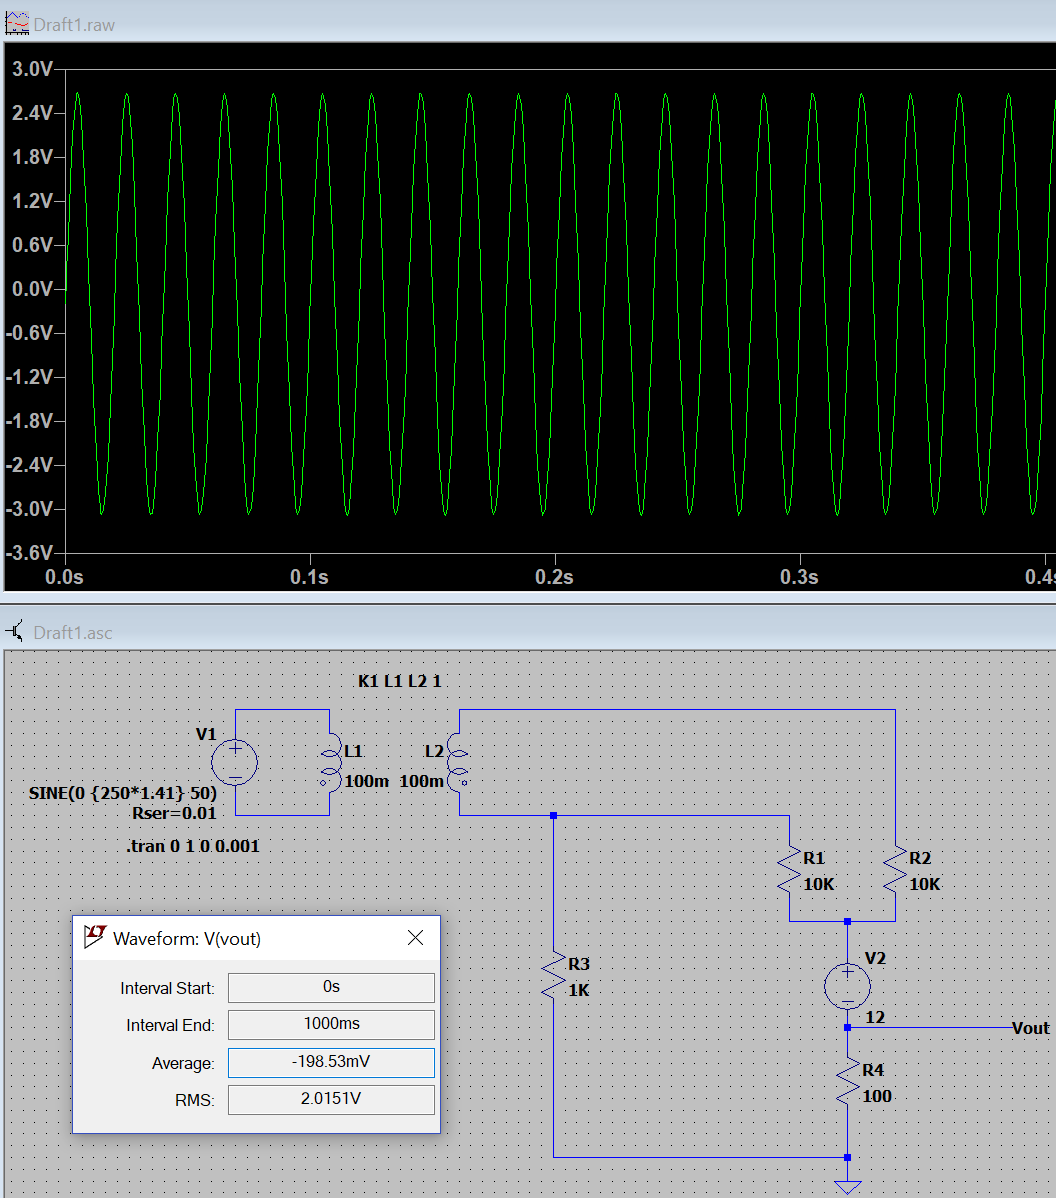1056x1198 pixels.
Task: Select the Average field showing -198.53mV
Action: 331,1062
